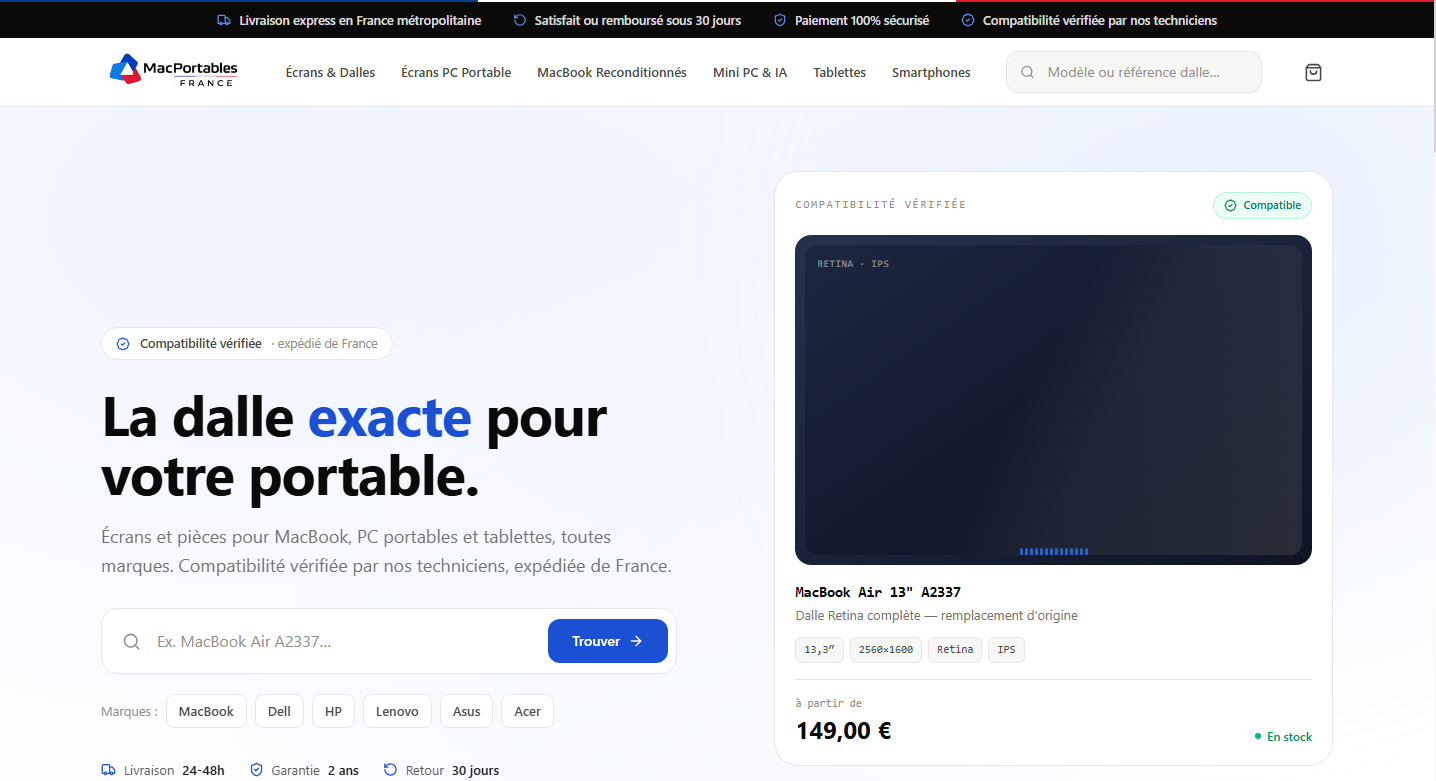Focus the Modèle ou référence dalle search field
1436x781 pixels.
pyautogui.click(x=1134, y=72)
